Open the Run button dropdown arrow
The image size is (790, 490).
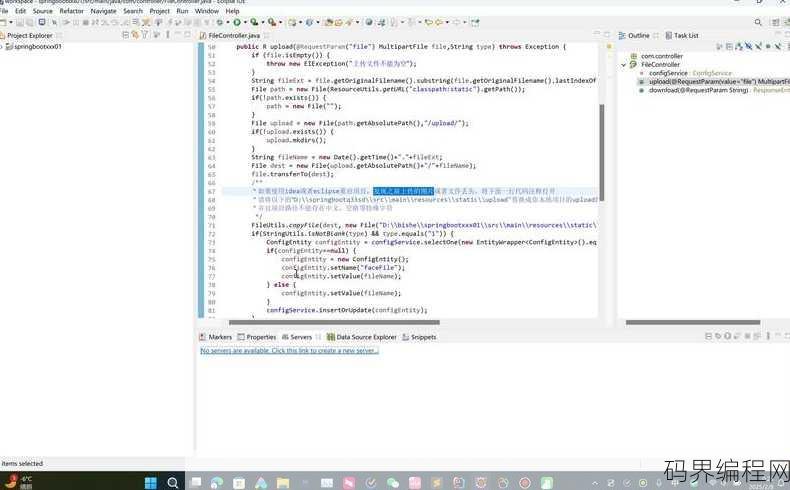point(245,22)
